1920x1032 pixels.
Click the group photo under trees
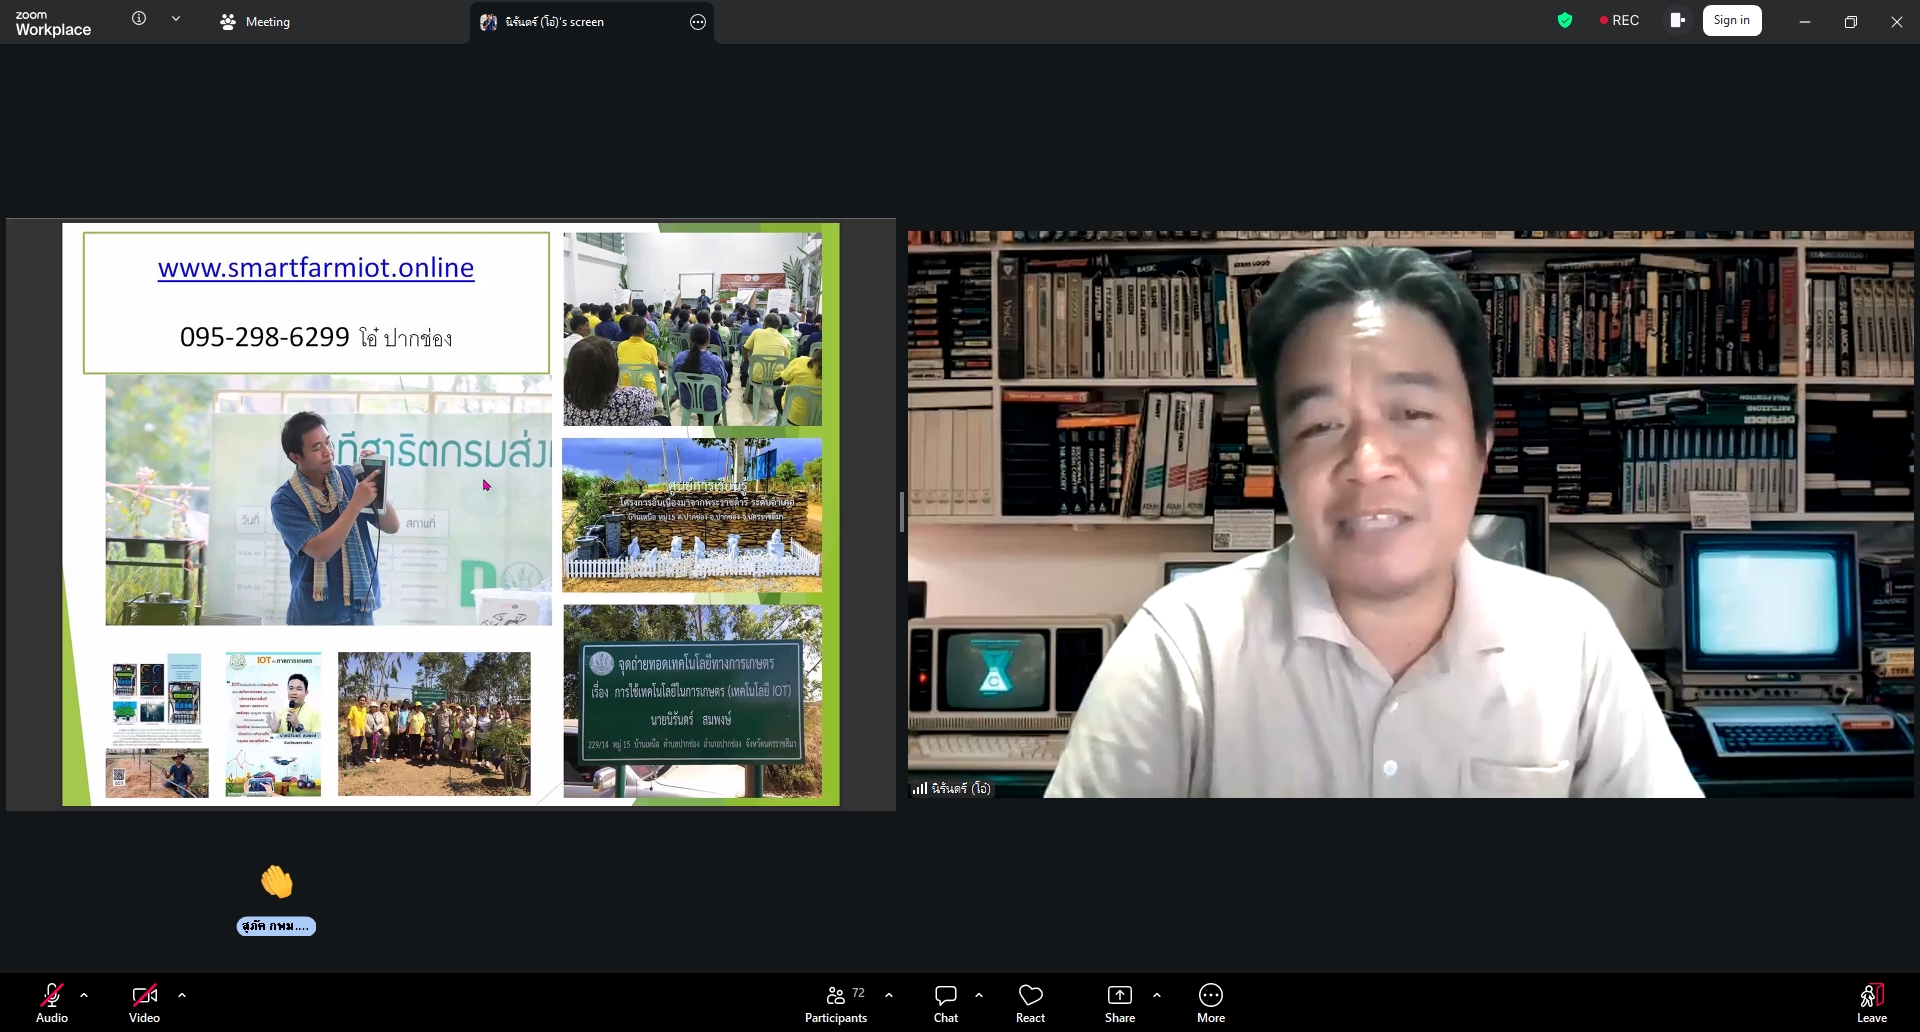[x=434, y=724]
